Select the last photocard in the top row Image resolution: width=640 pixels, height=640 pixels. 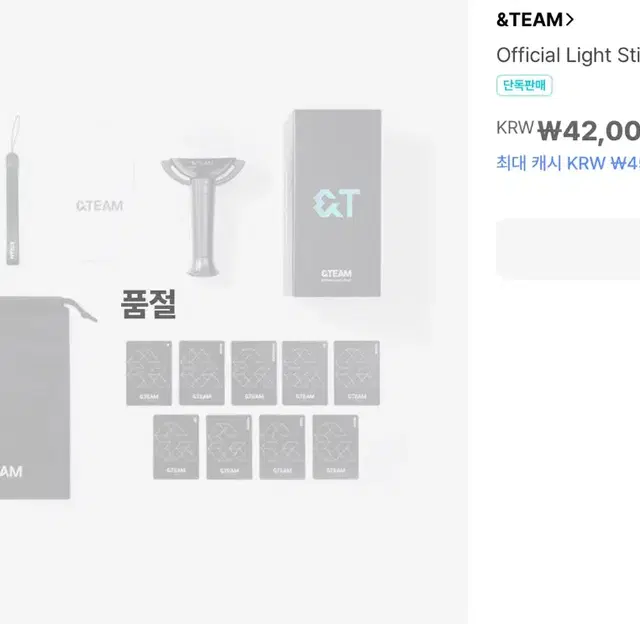(357, 373)
